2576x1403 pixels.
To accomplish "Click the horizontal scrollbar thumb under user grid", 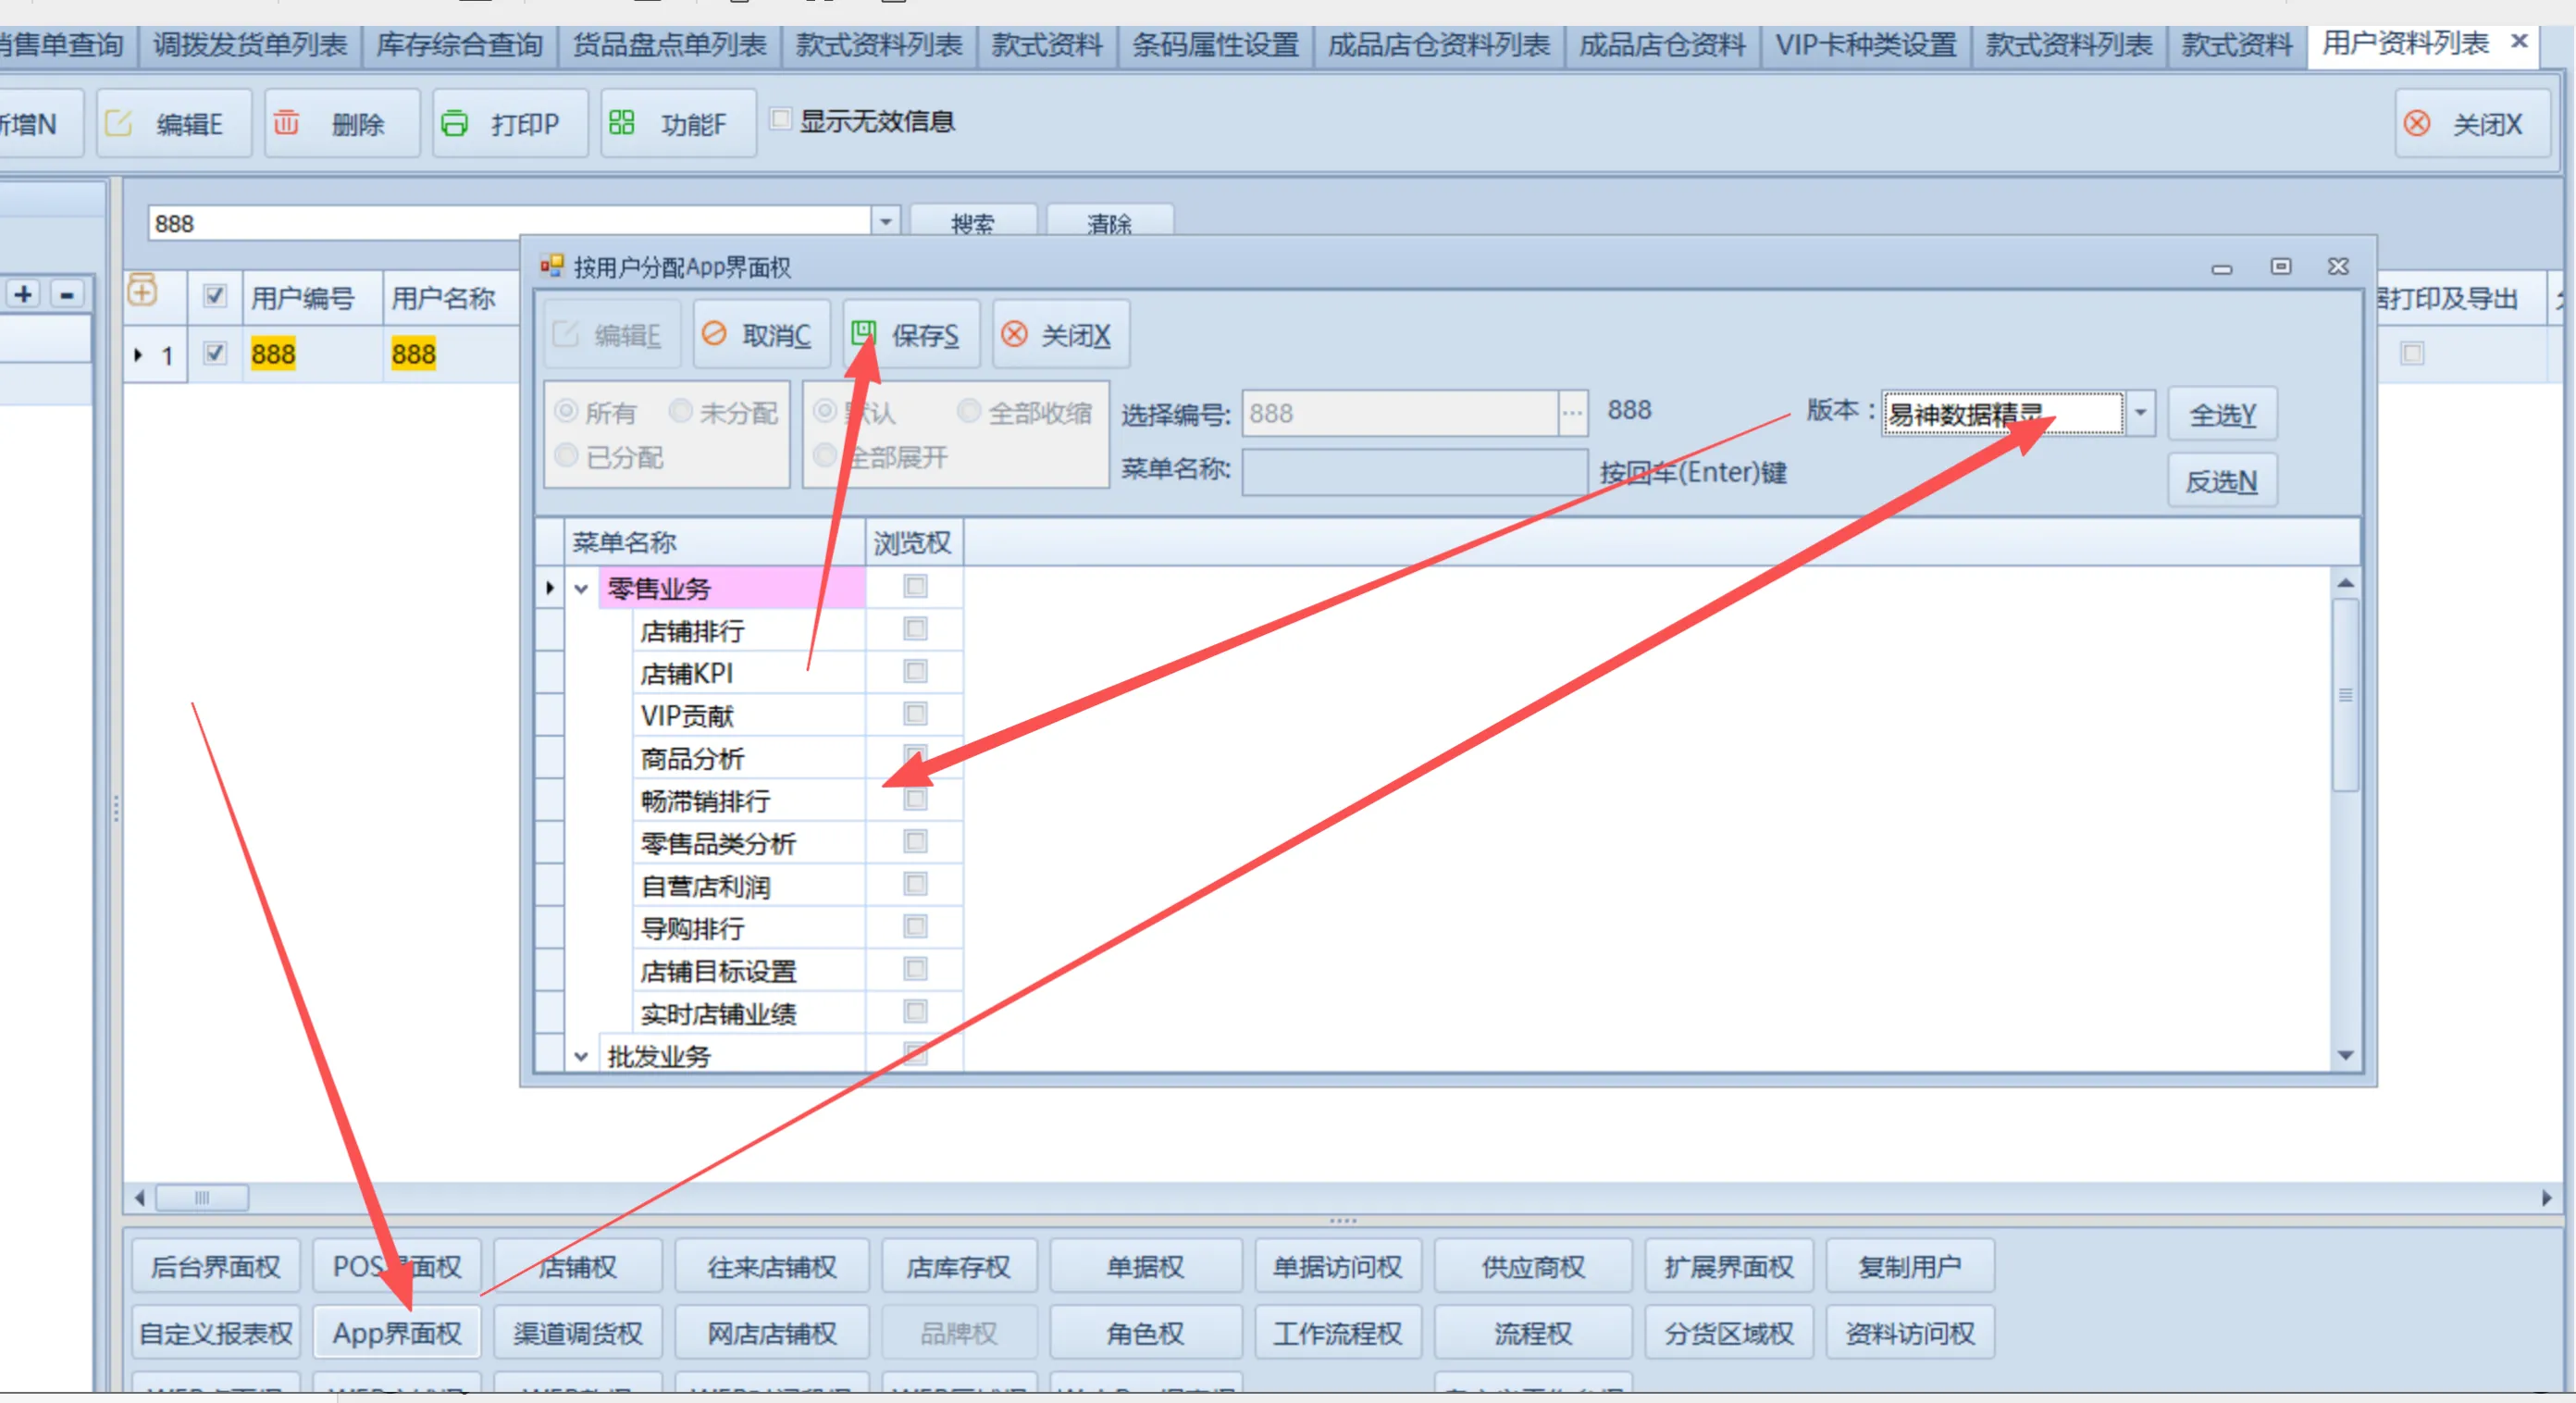I will pos(203,1198).
